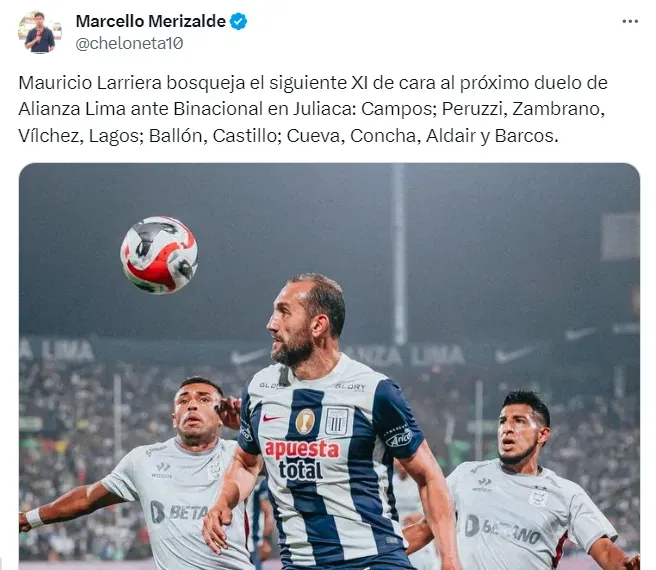The width and height of the screenshot is (656, 570).
Task: Click the right defender's face
Action: click(519, 433)
